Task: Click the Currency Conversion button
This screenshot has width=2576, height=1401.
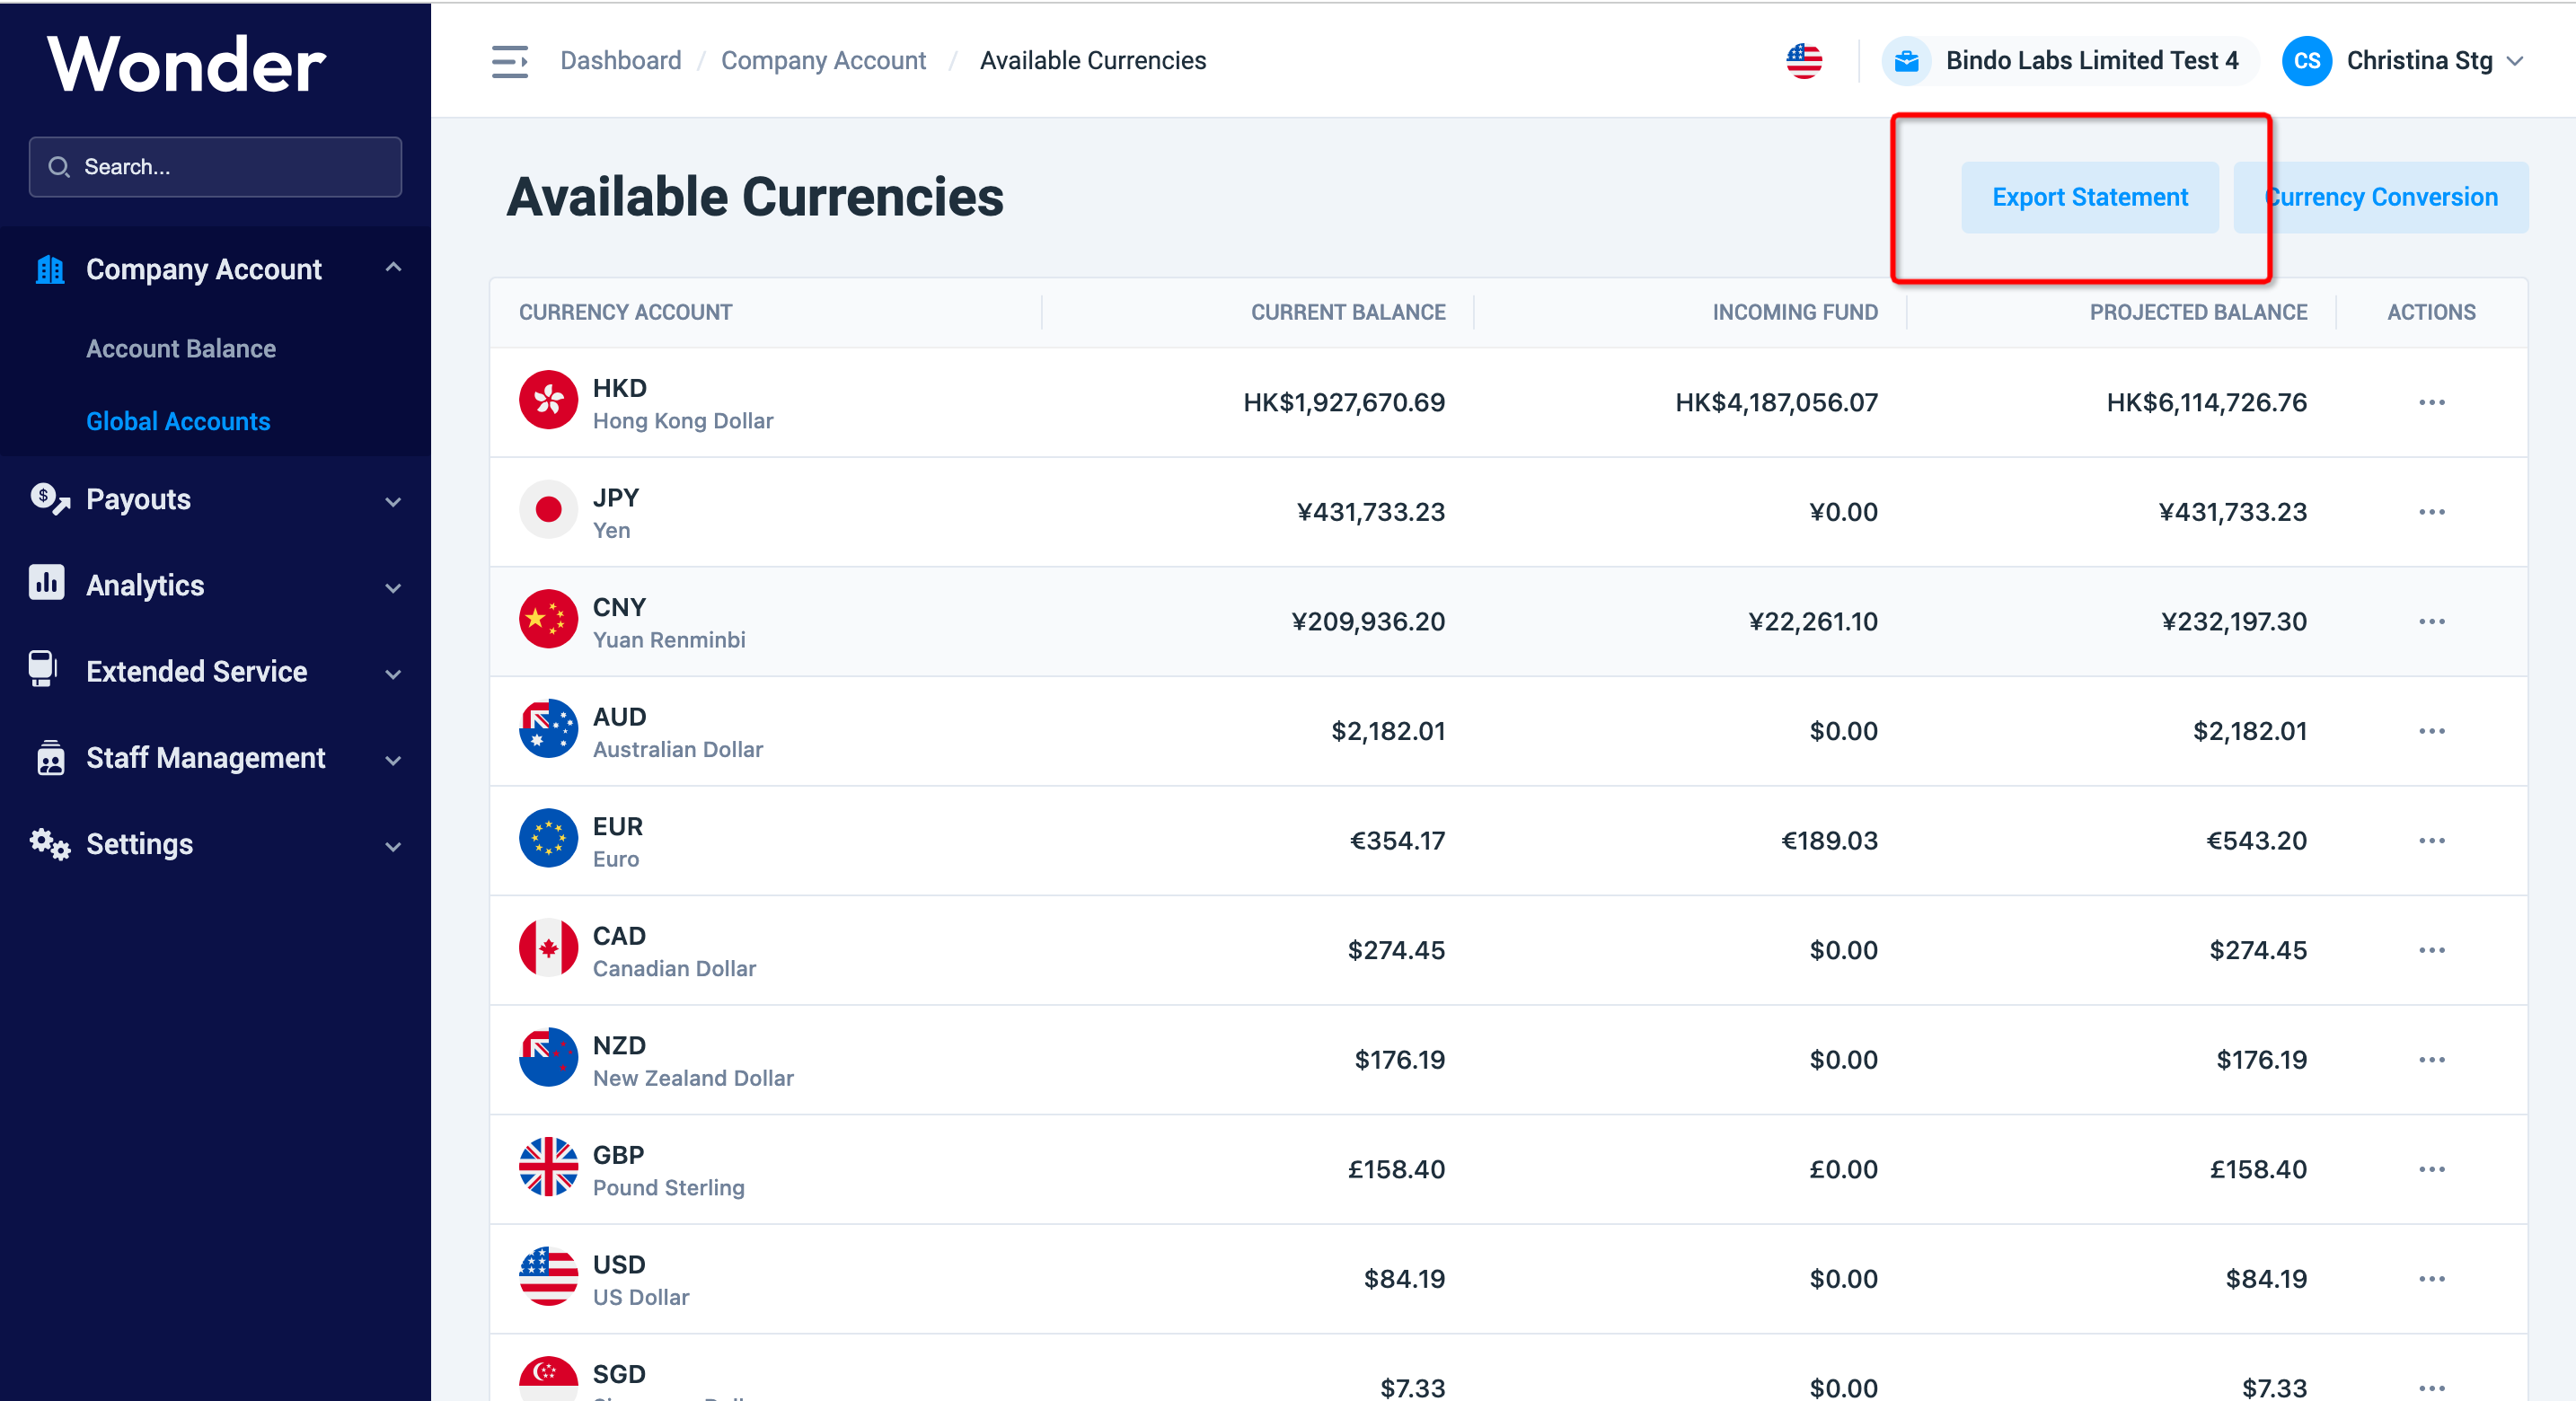Action: pyautogui.click(x=2381, y=197)
